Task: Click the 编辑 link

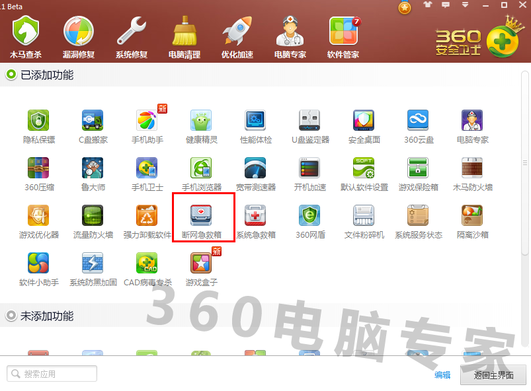Action: (x=442, y=374)
